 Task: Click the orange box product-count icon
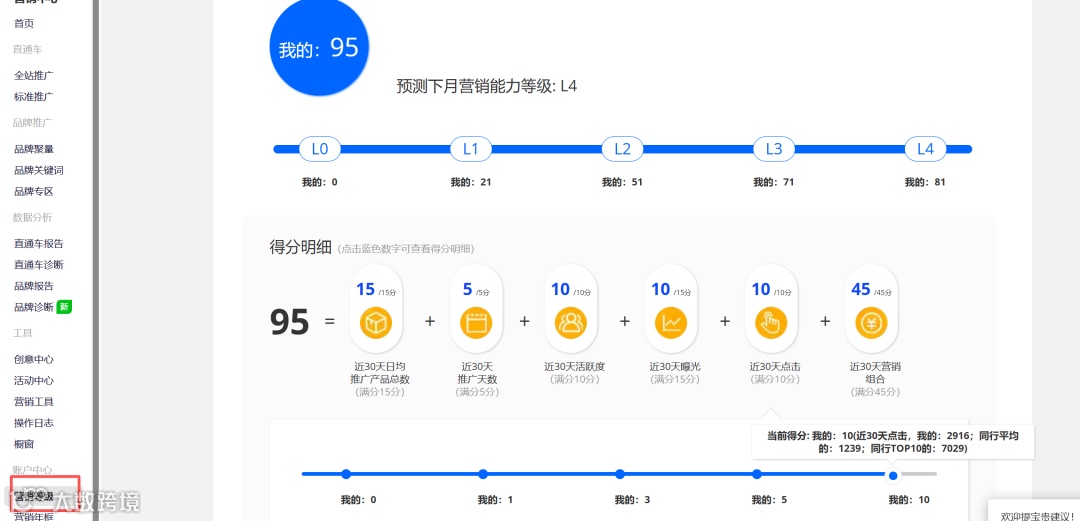coord(375,323)
